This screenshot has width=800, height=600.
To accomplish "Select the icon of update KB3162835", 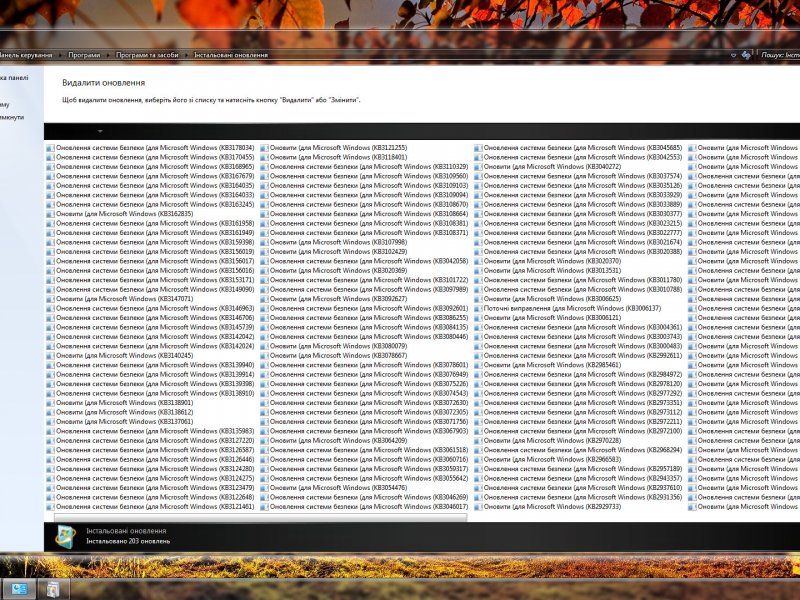I will 50,214.
